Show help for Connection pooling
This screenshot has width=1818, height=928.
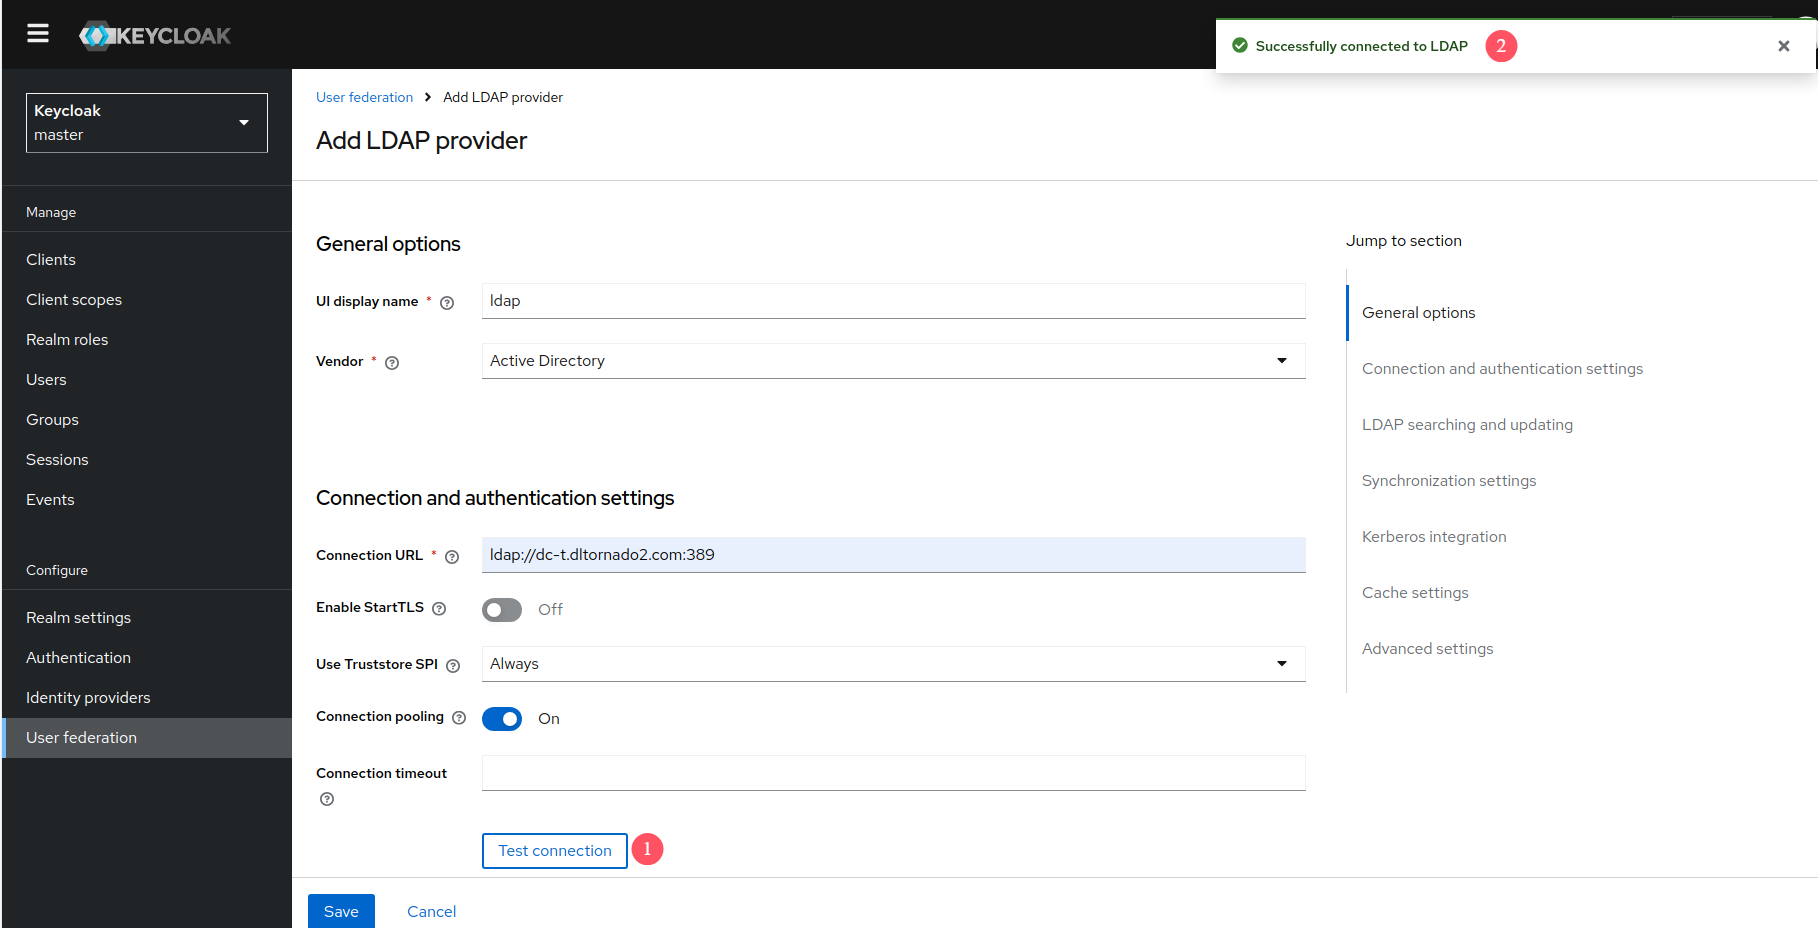click(x=459, y=718)
